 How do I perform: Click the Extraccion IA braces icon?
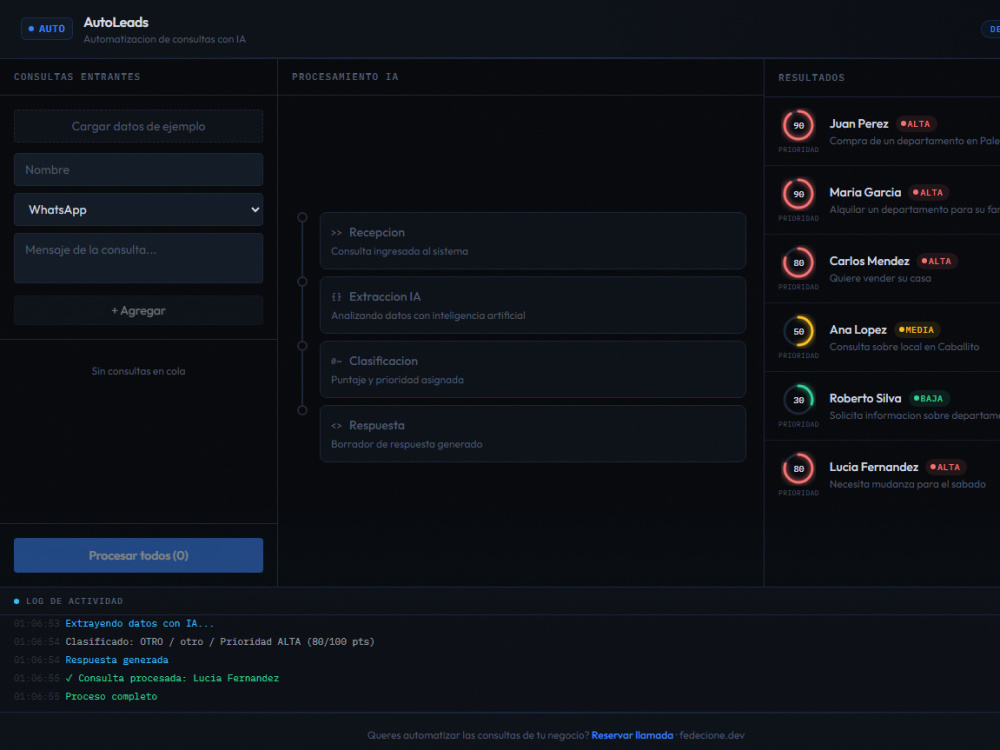coord(337,297)
